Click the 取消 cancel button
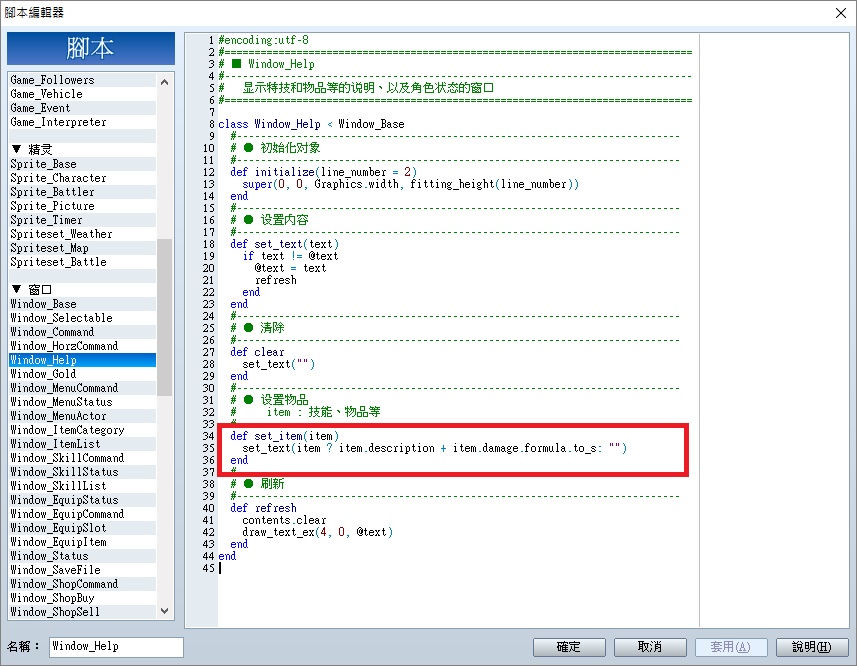 pos(650,647)
